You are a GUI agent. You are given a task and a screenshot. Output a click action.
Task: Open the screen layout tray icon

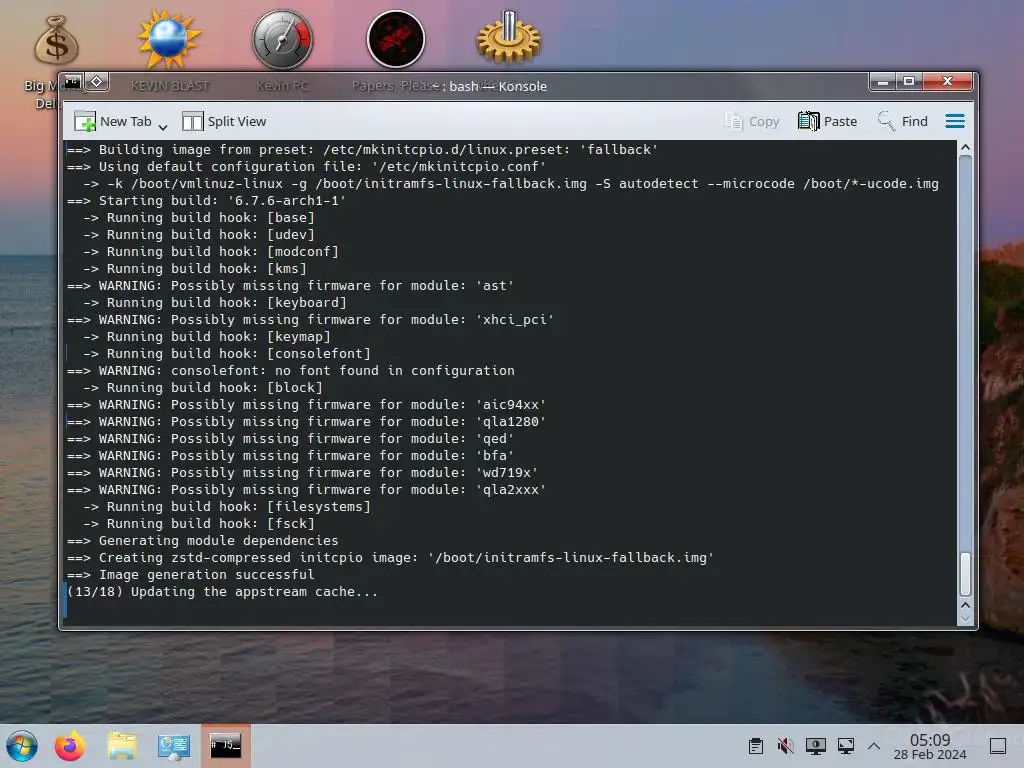coord(845,746)
